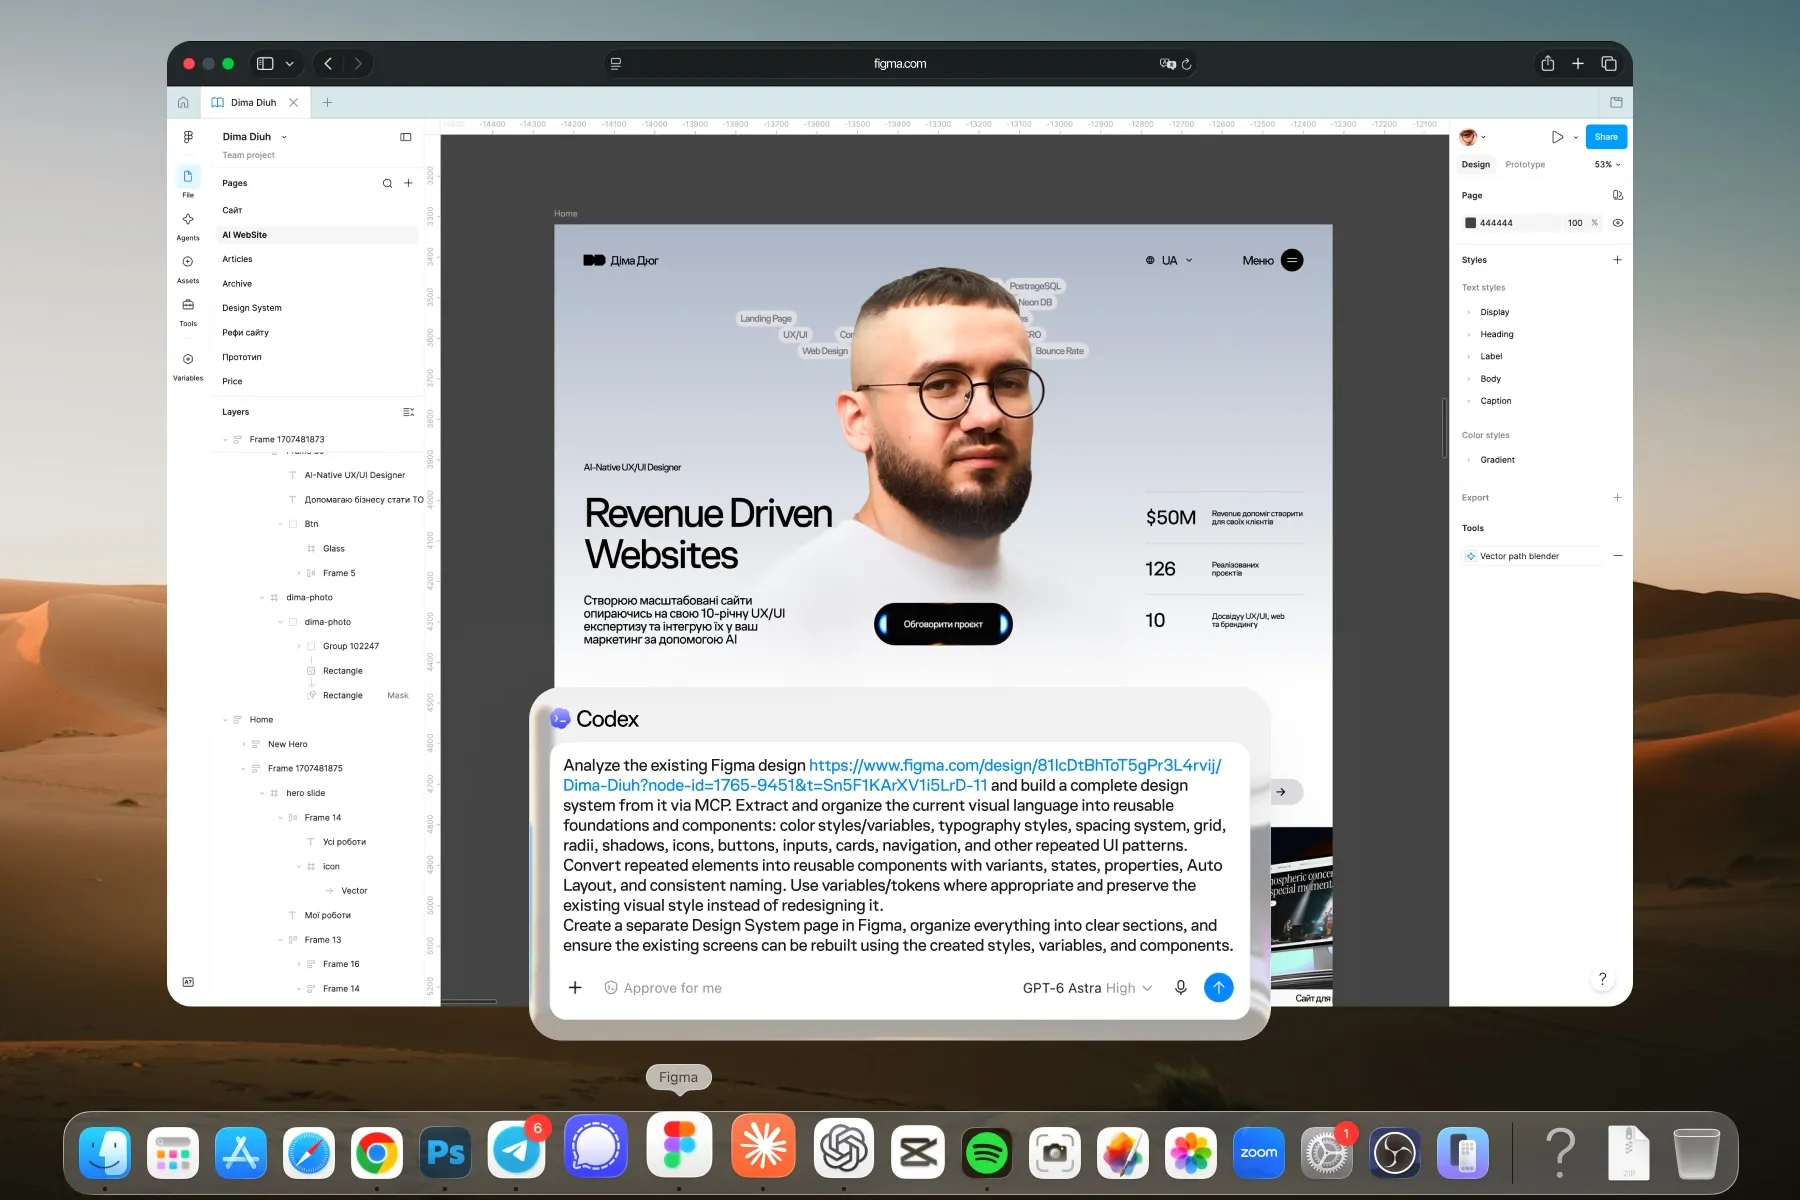Open the Variables sidebar panel

tap(188, 359)
